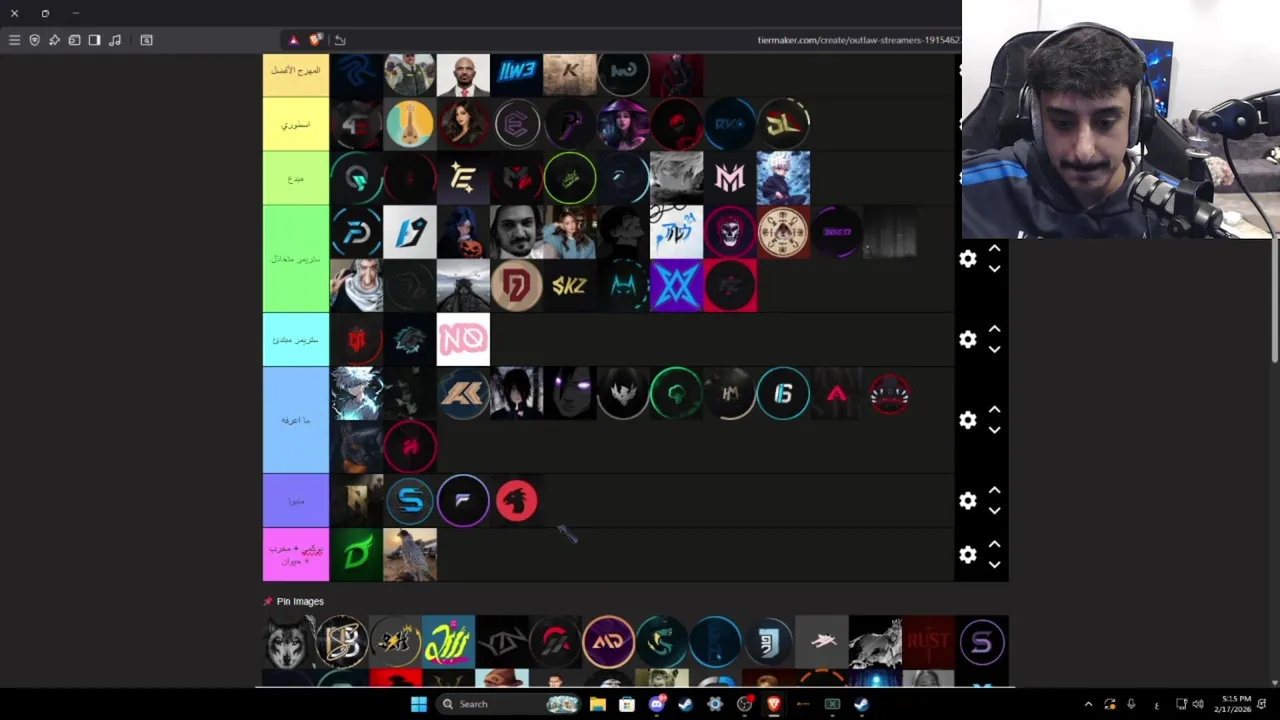This screenshot has height=720, width=1280.
Task: Open the tab search toolbar icon
Action: point(146,40)
